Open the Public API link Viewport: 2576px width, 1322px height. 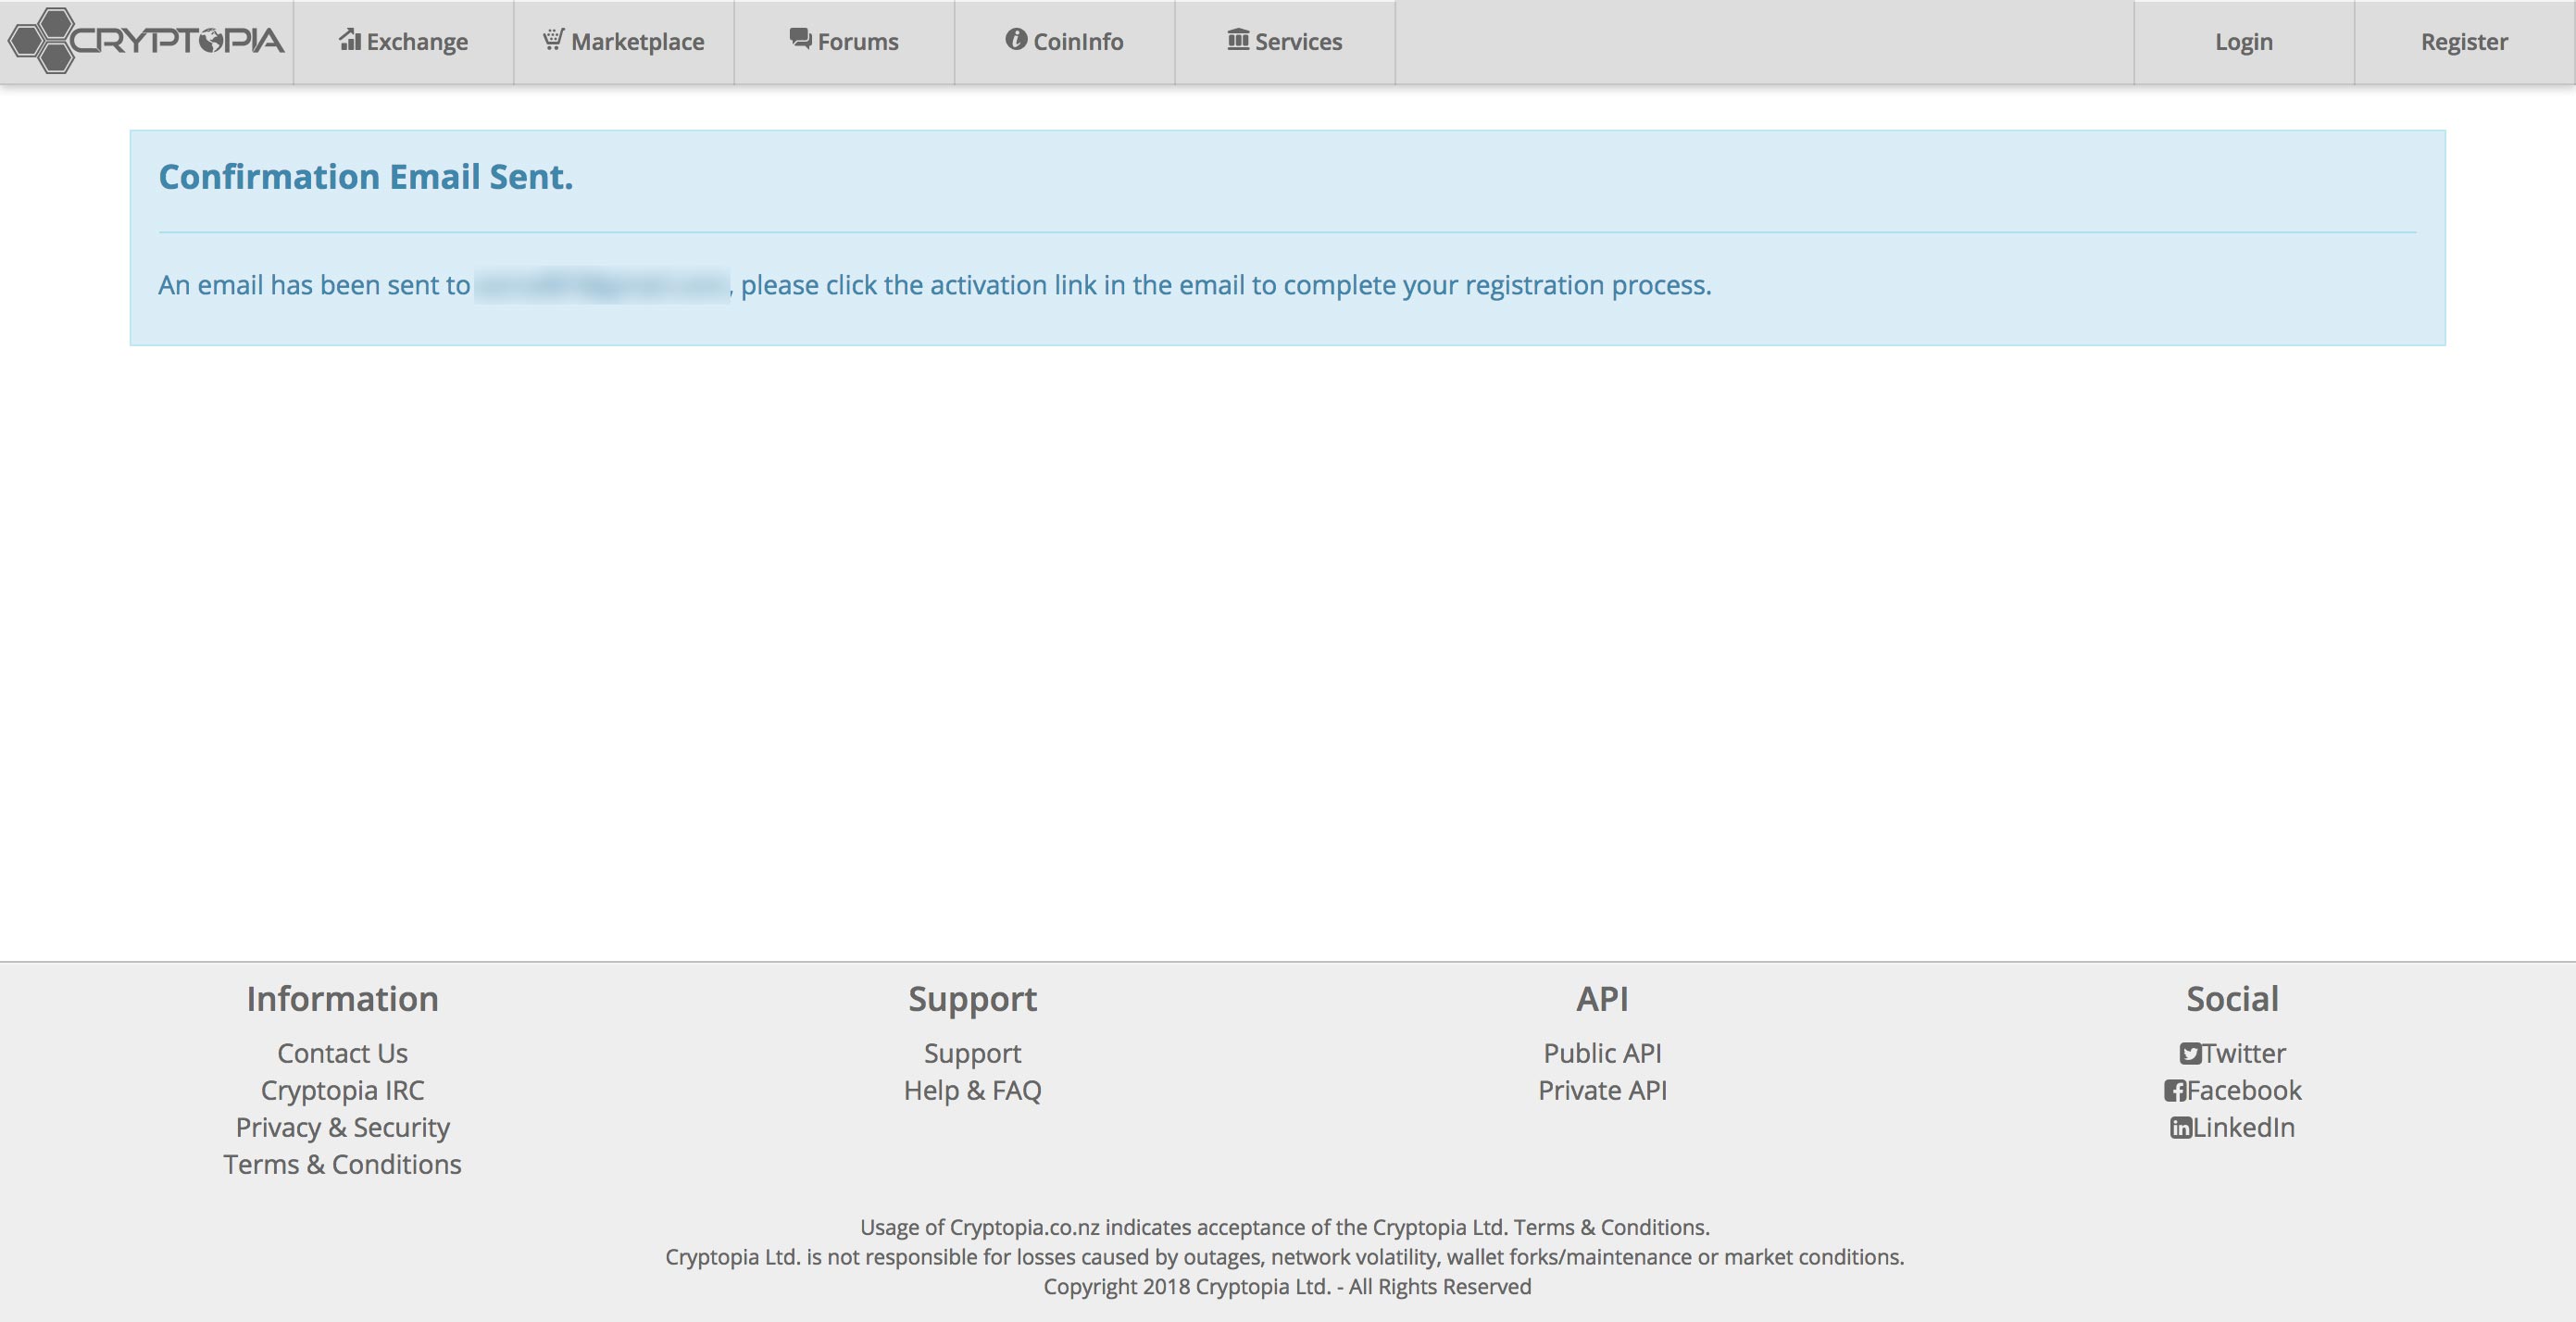tap(1602, 1053)
